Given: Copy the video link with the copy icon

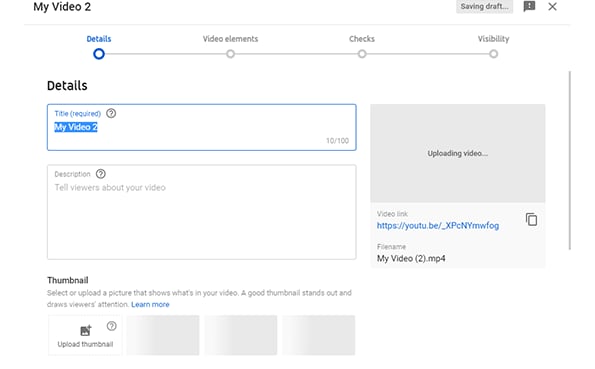Looking at the screenshot, I should click(x=531, y=219).
